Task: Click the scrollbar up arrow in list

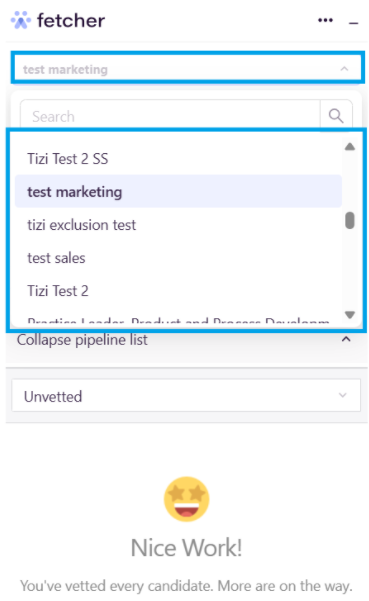Action: (349, 146)
